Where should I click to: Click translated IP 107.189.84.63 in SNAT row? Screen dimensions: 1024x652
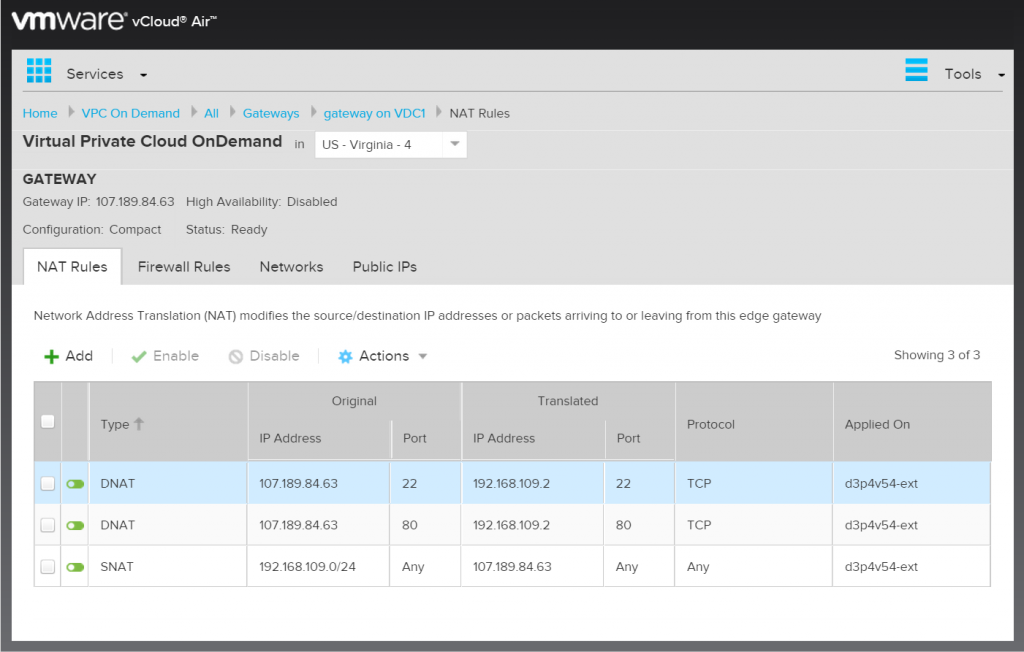click(512, 566)
